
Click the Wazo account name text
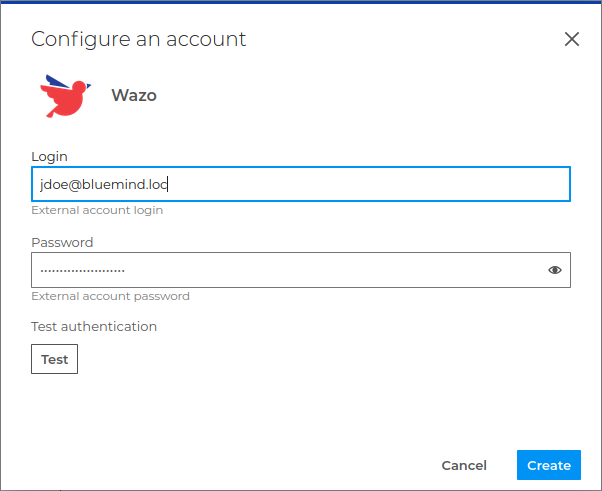tap(134, 96)
